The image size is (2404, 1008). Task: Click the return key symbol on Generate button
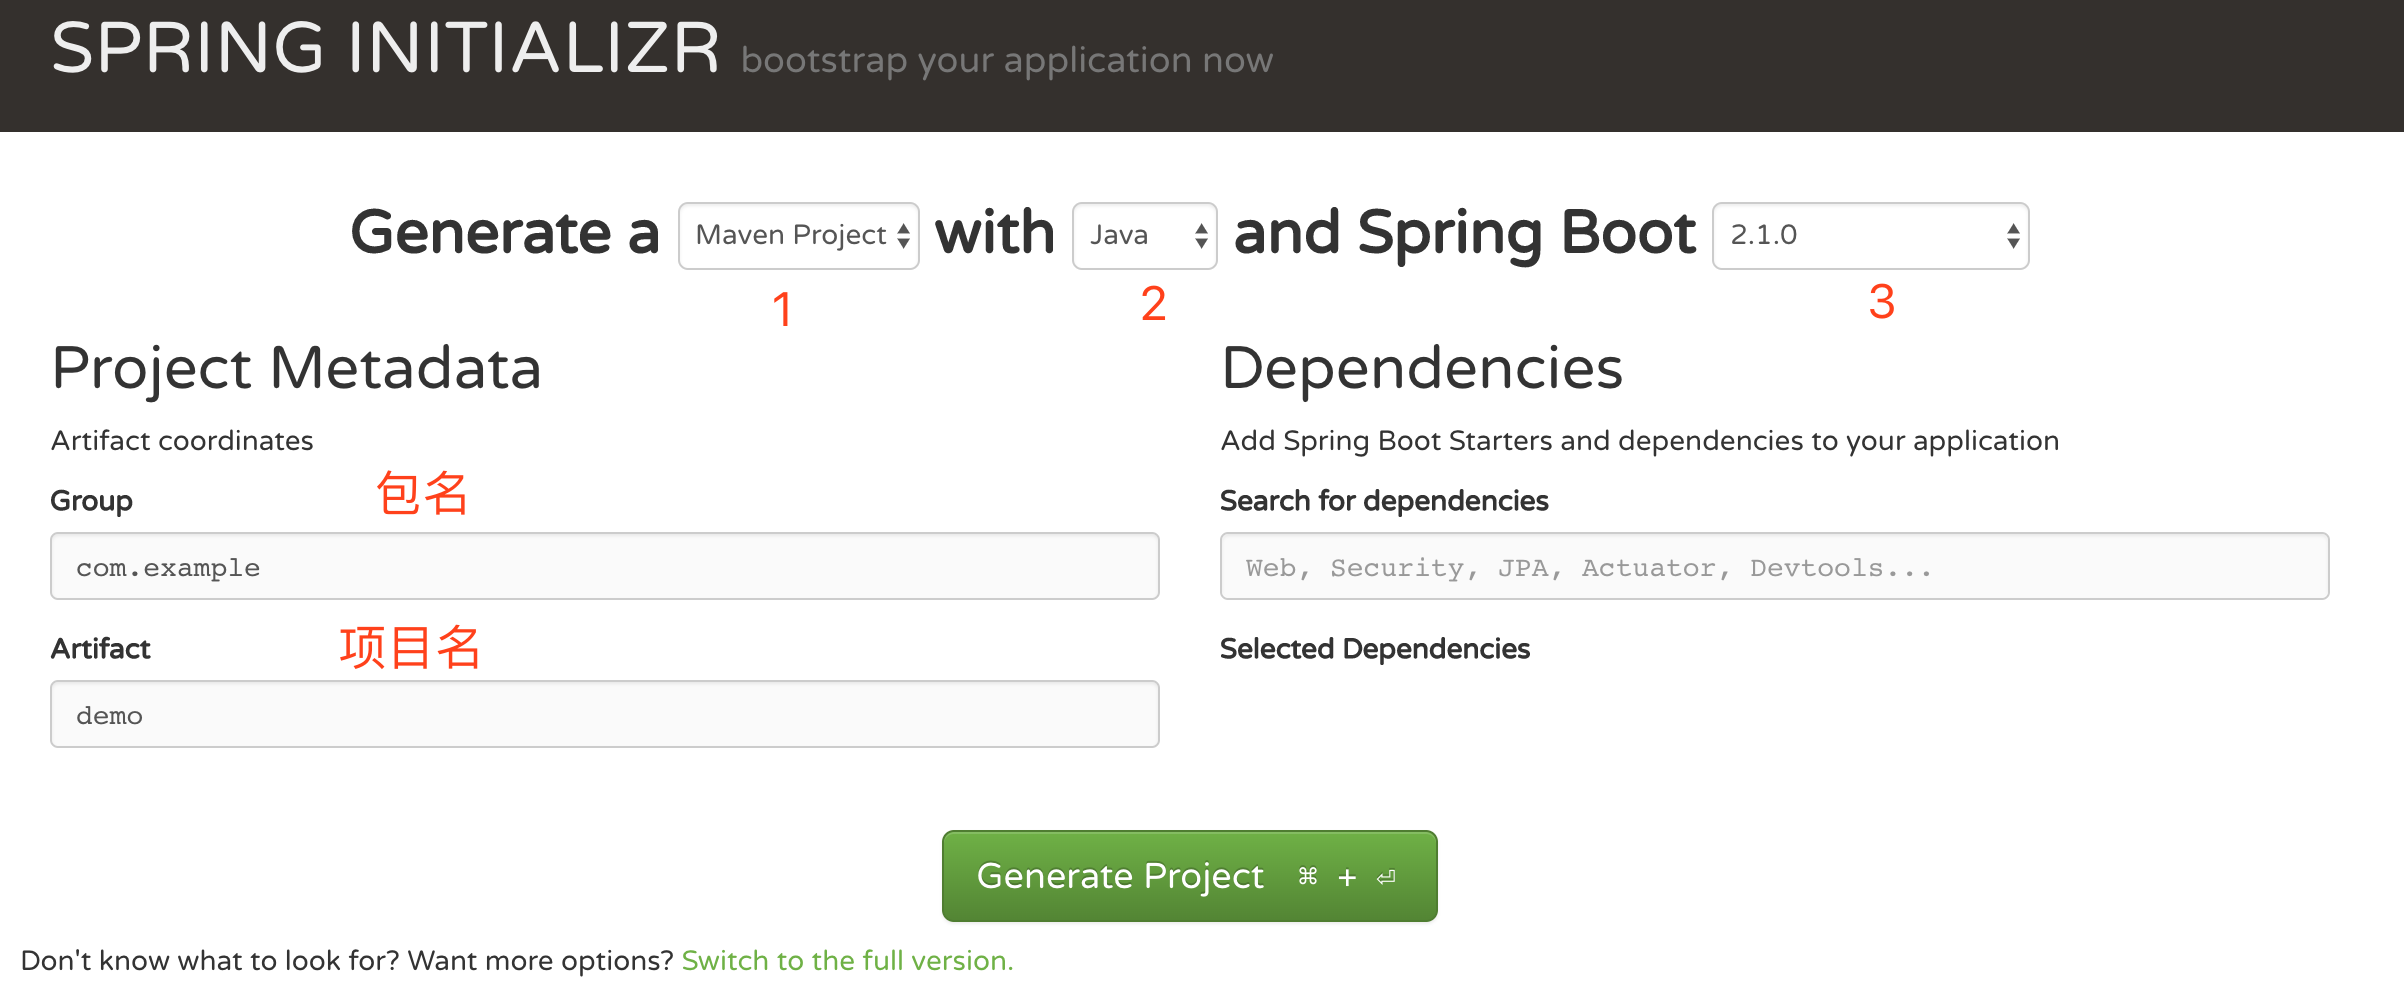coord(1386,878)
